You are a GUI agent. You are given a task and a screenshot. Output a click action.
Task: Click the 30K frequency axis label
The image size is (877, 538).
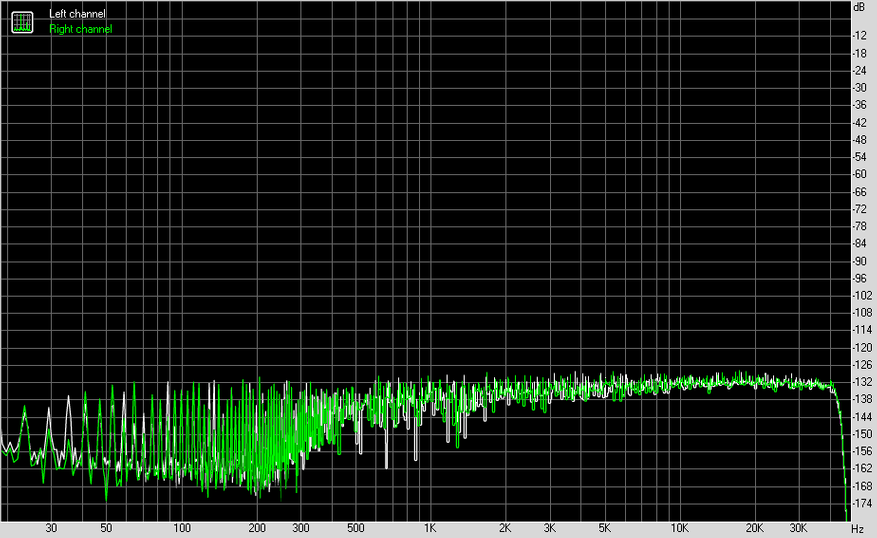(799, 528)
